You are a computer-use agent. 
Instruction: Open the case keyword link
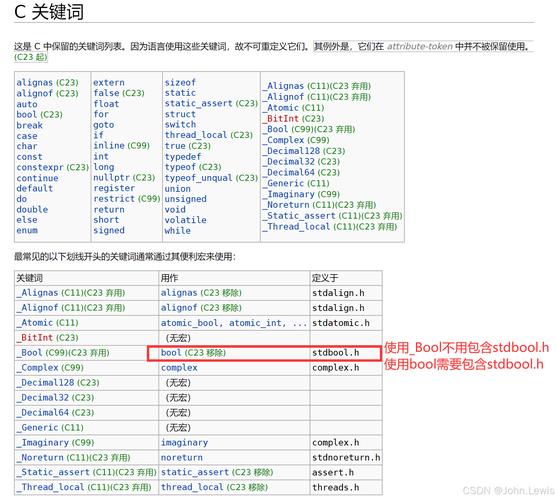point(27,136)
